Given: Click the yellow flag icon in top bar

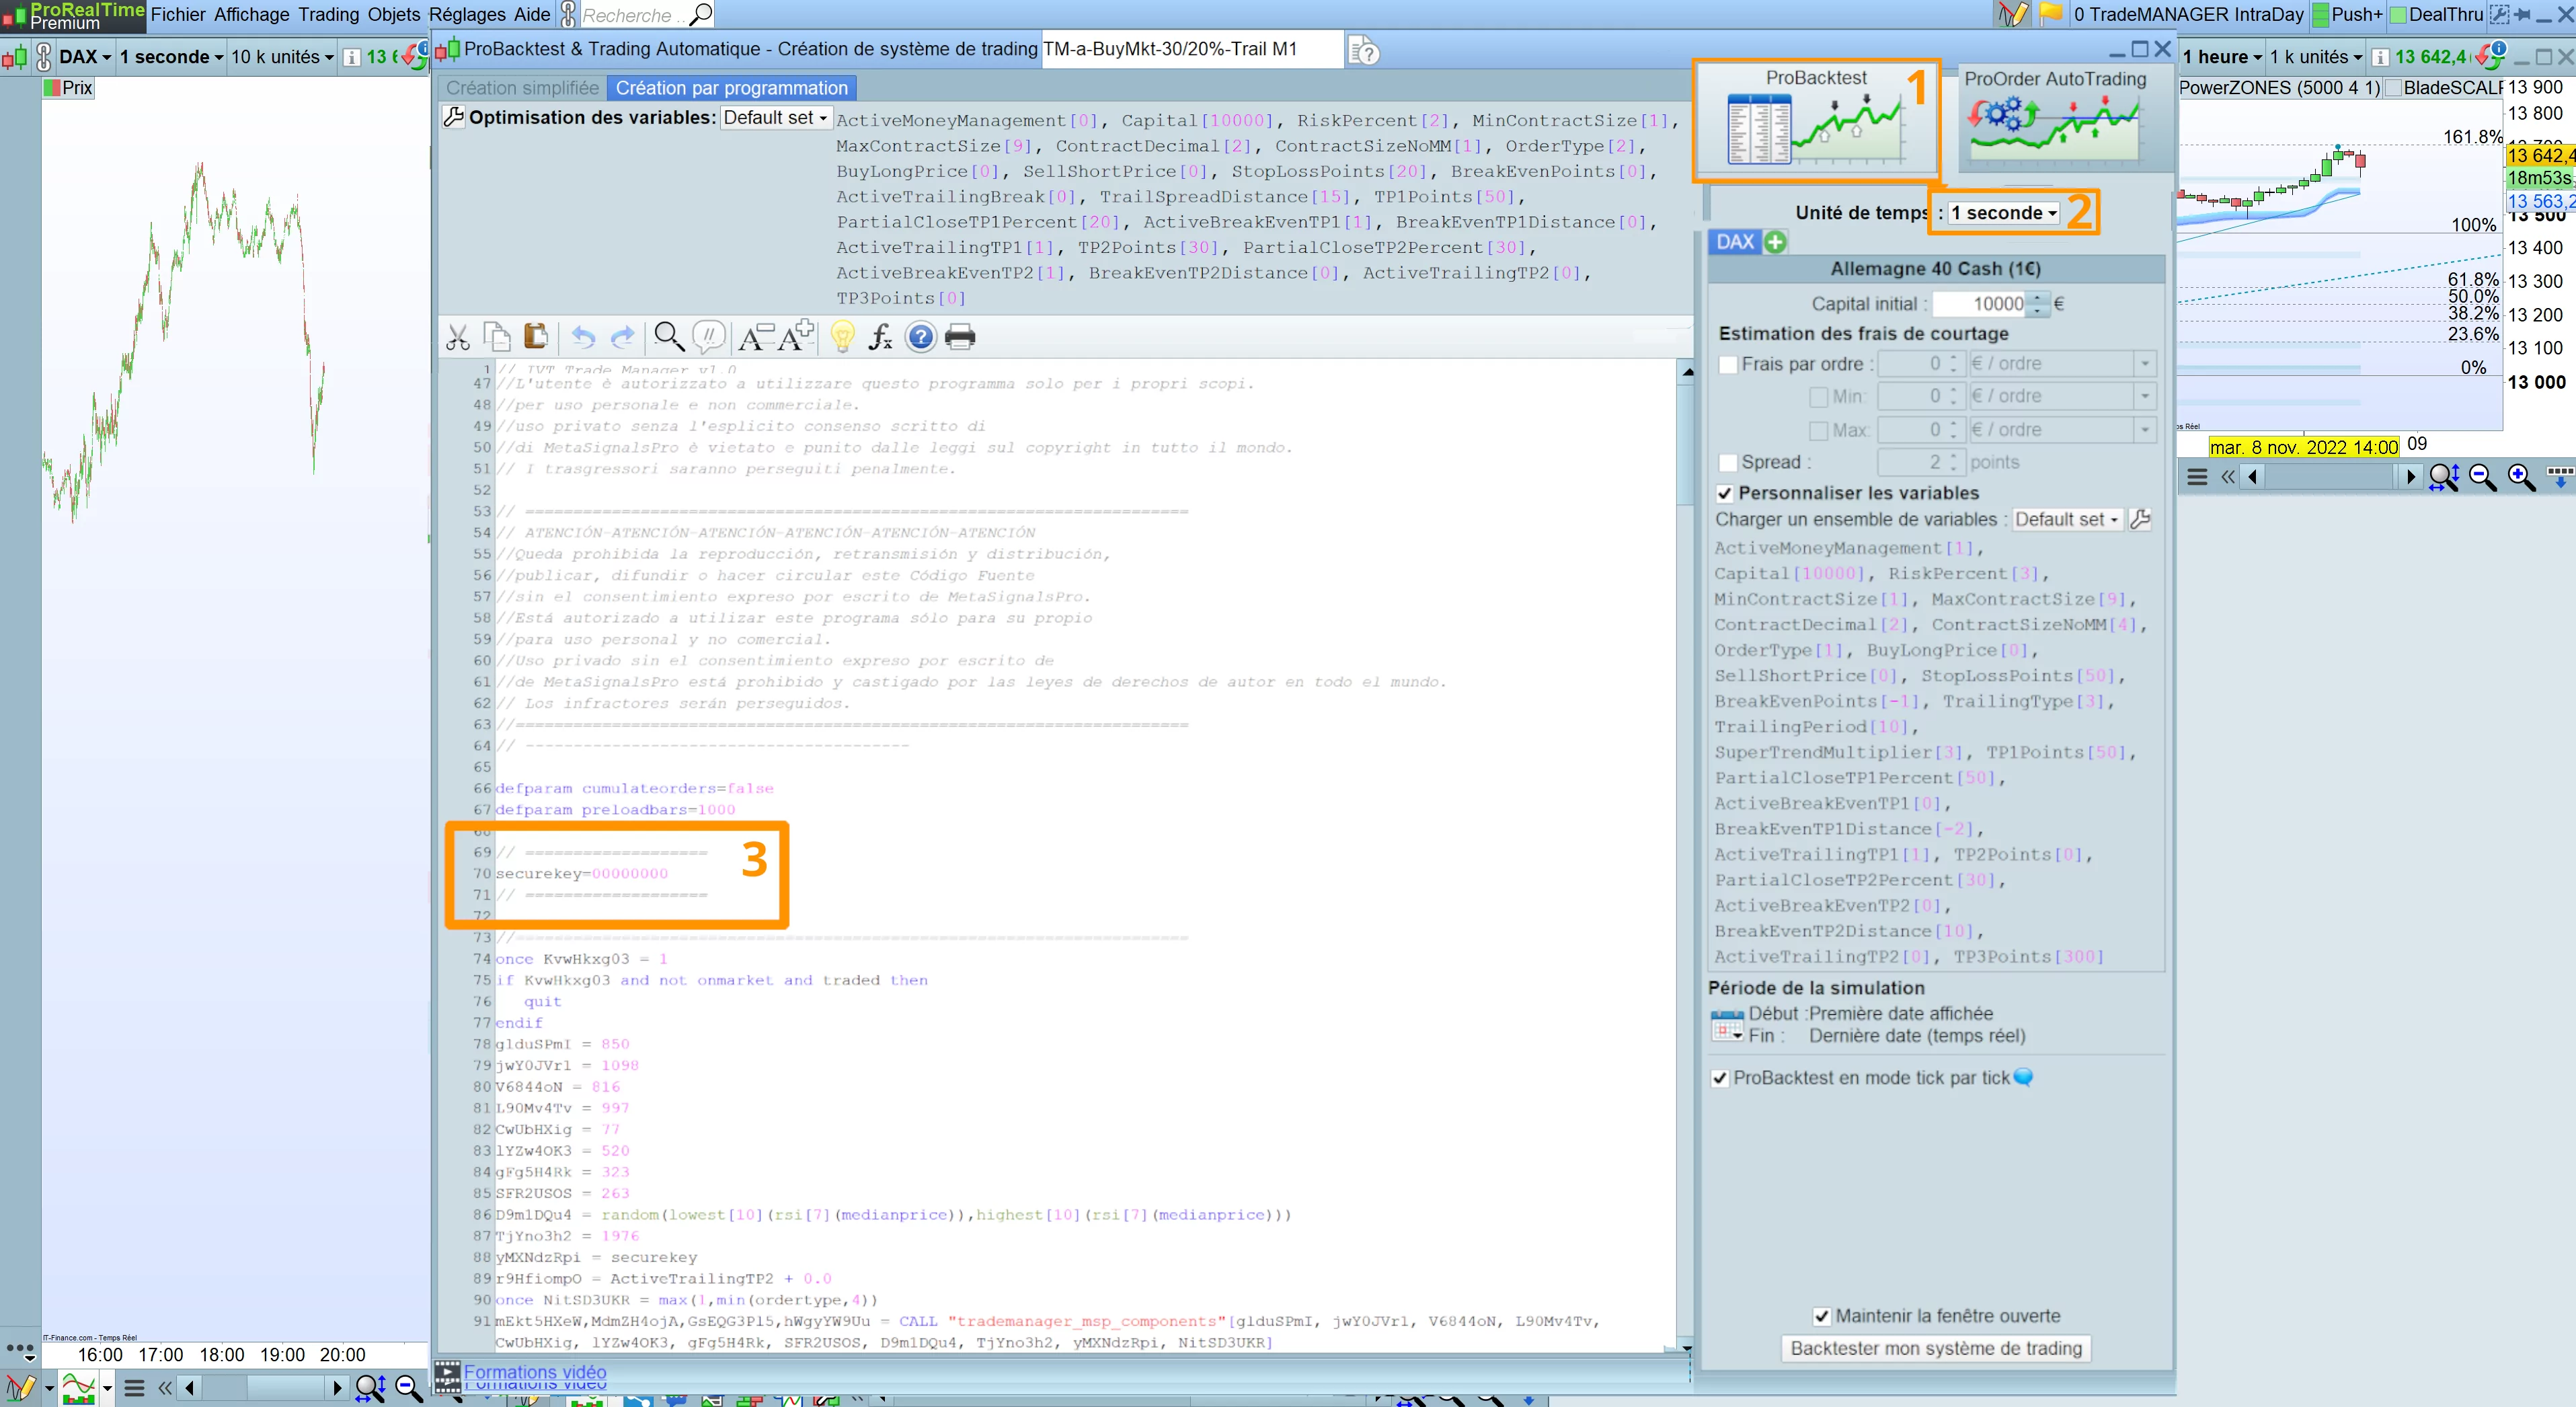Looking at the screenshot, I should (x=2051, y=14).
